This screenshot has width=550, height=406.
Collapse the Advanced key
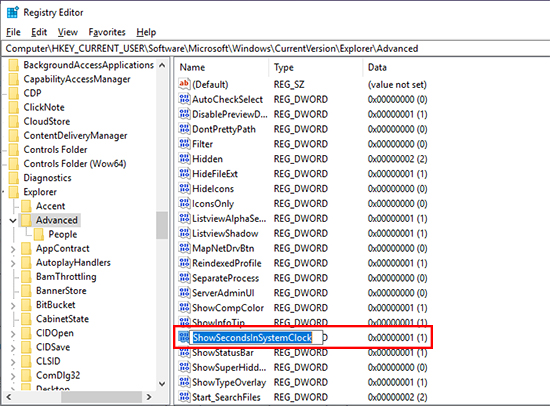coord(13,221)
